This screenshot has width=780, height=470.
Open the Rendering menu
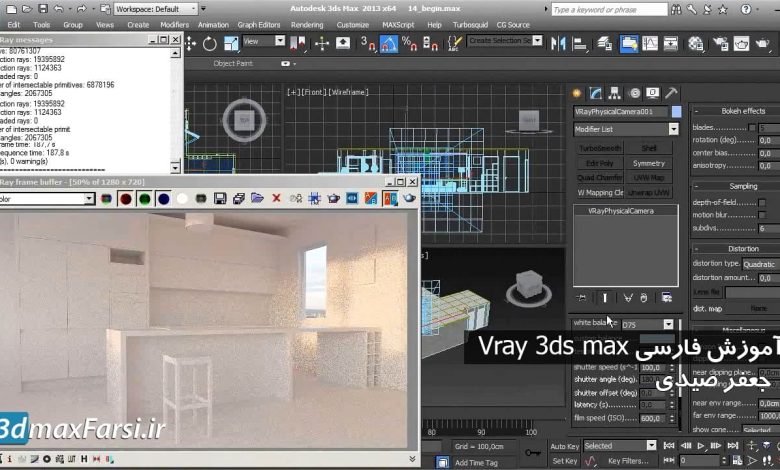click(307, 25)
